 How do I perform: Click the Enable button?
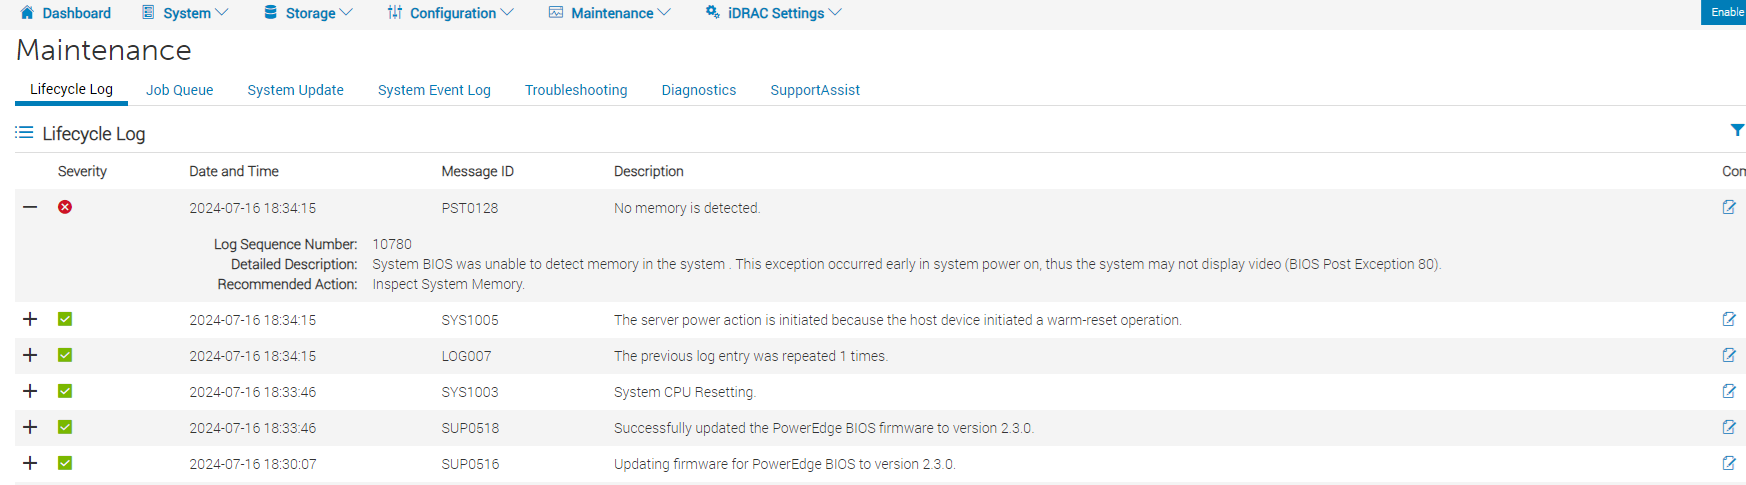[x=1726, y=12]
